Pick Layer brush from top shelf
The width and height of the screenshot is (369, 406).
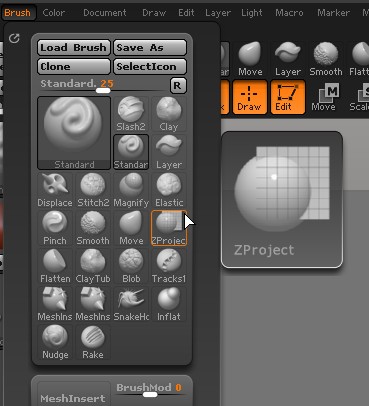point(288,59)
